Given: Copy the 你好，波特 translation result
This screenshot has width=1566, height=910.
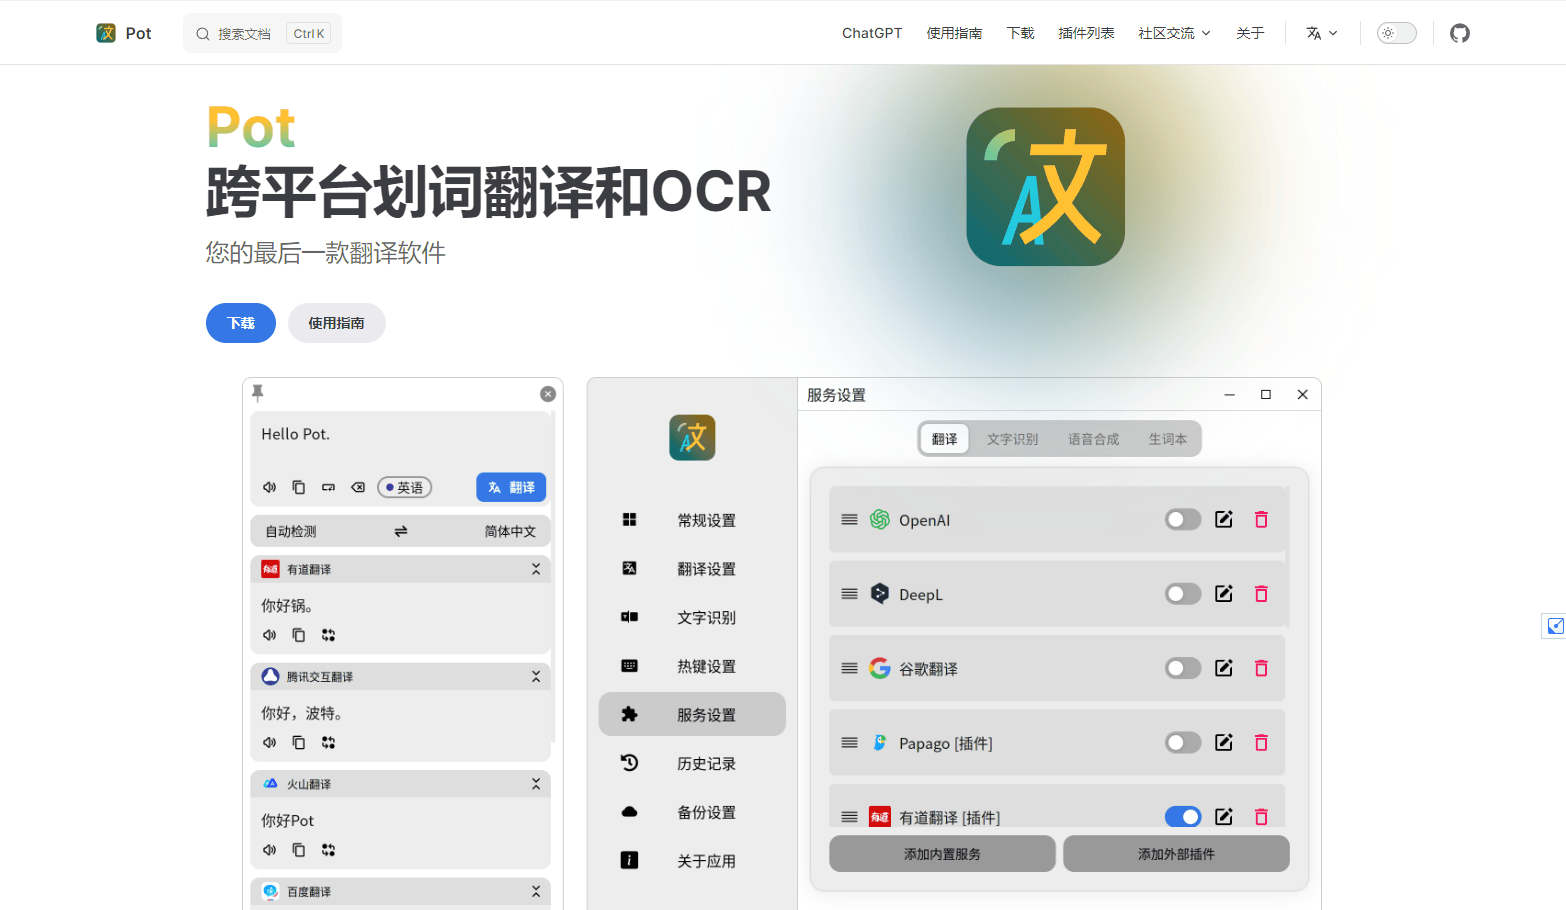Looking at the screenshot, I should tap(298, 742).
